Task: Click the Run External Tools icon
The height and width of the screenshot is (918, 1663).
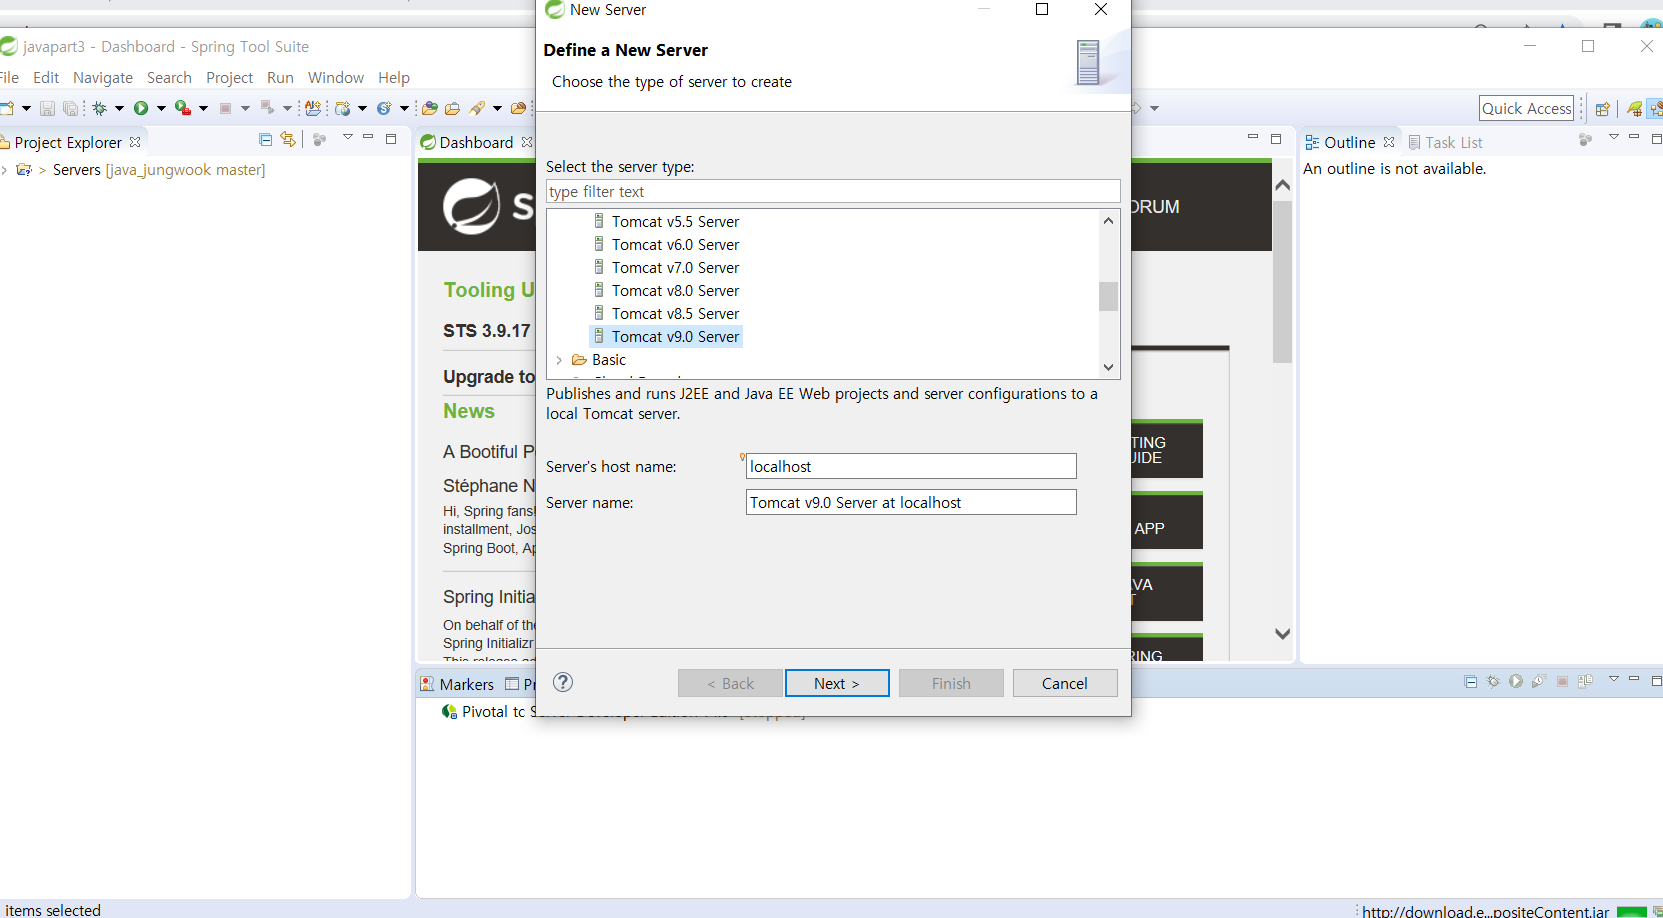Action: (x=183, y=108)
